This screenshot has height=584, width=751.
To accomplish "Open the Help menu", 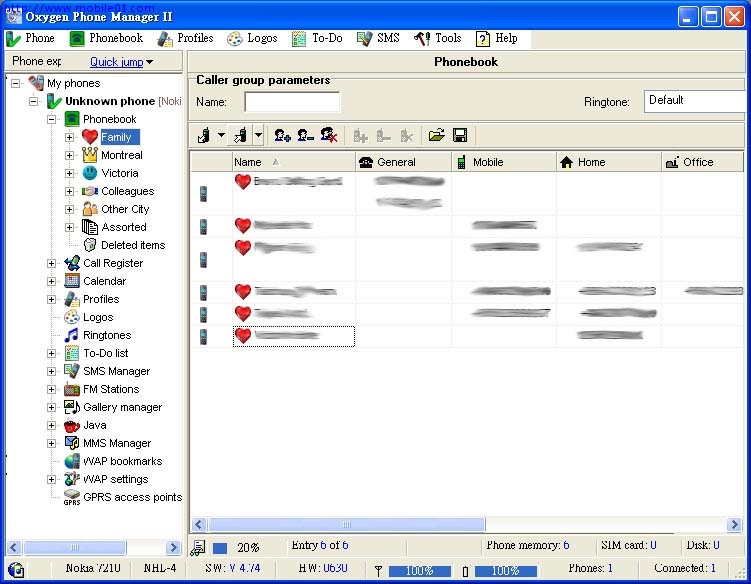I will (497, 38).
